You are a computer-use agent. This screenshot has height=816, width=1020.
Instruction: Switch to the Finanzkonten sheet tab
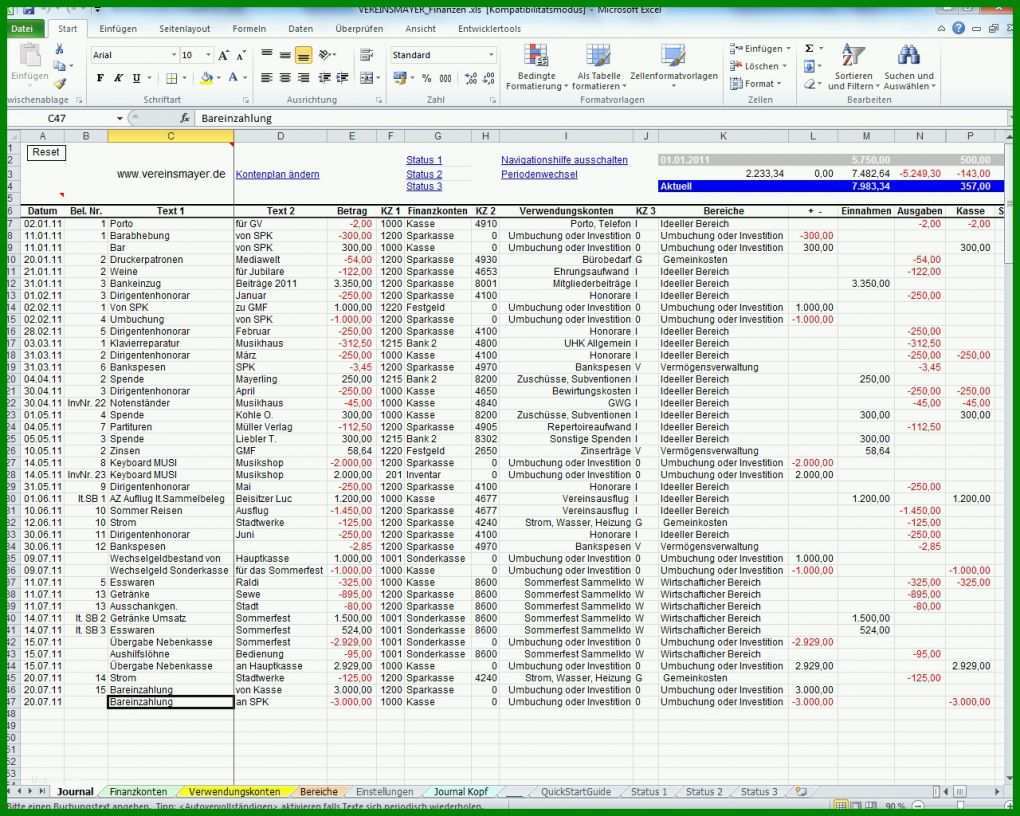[138, 792]
